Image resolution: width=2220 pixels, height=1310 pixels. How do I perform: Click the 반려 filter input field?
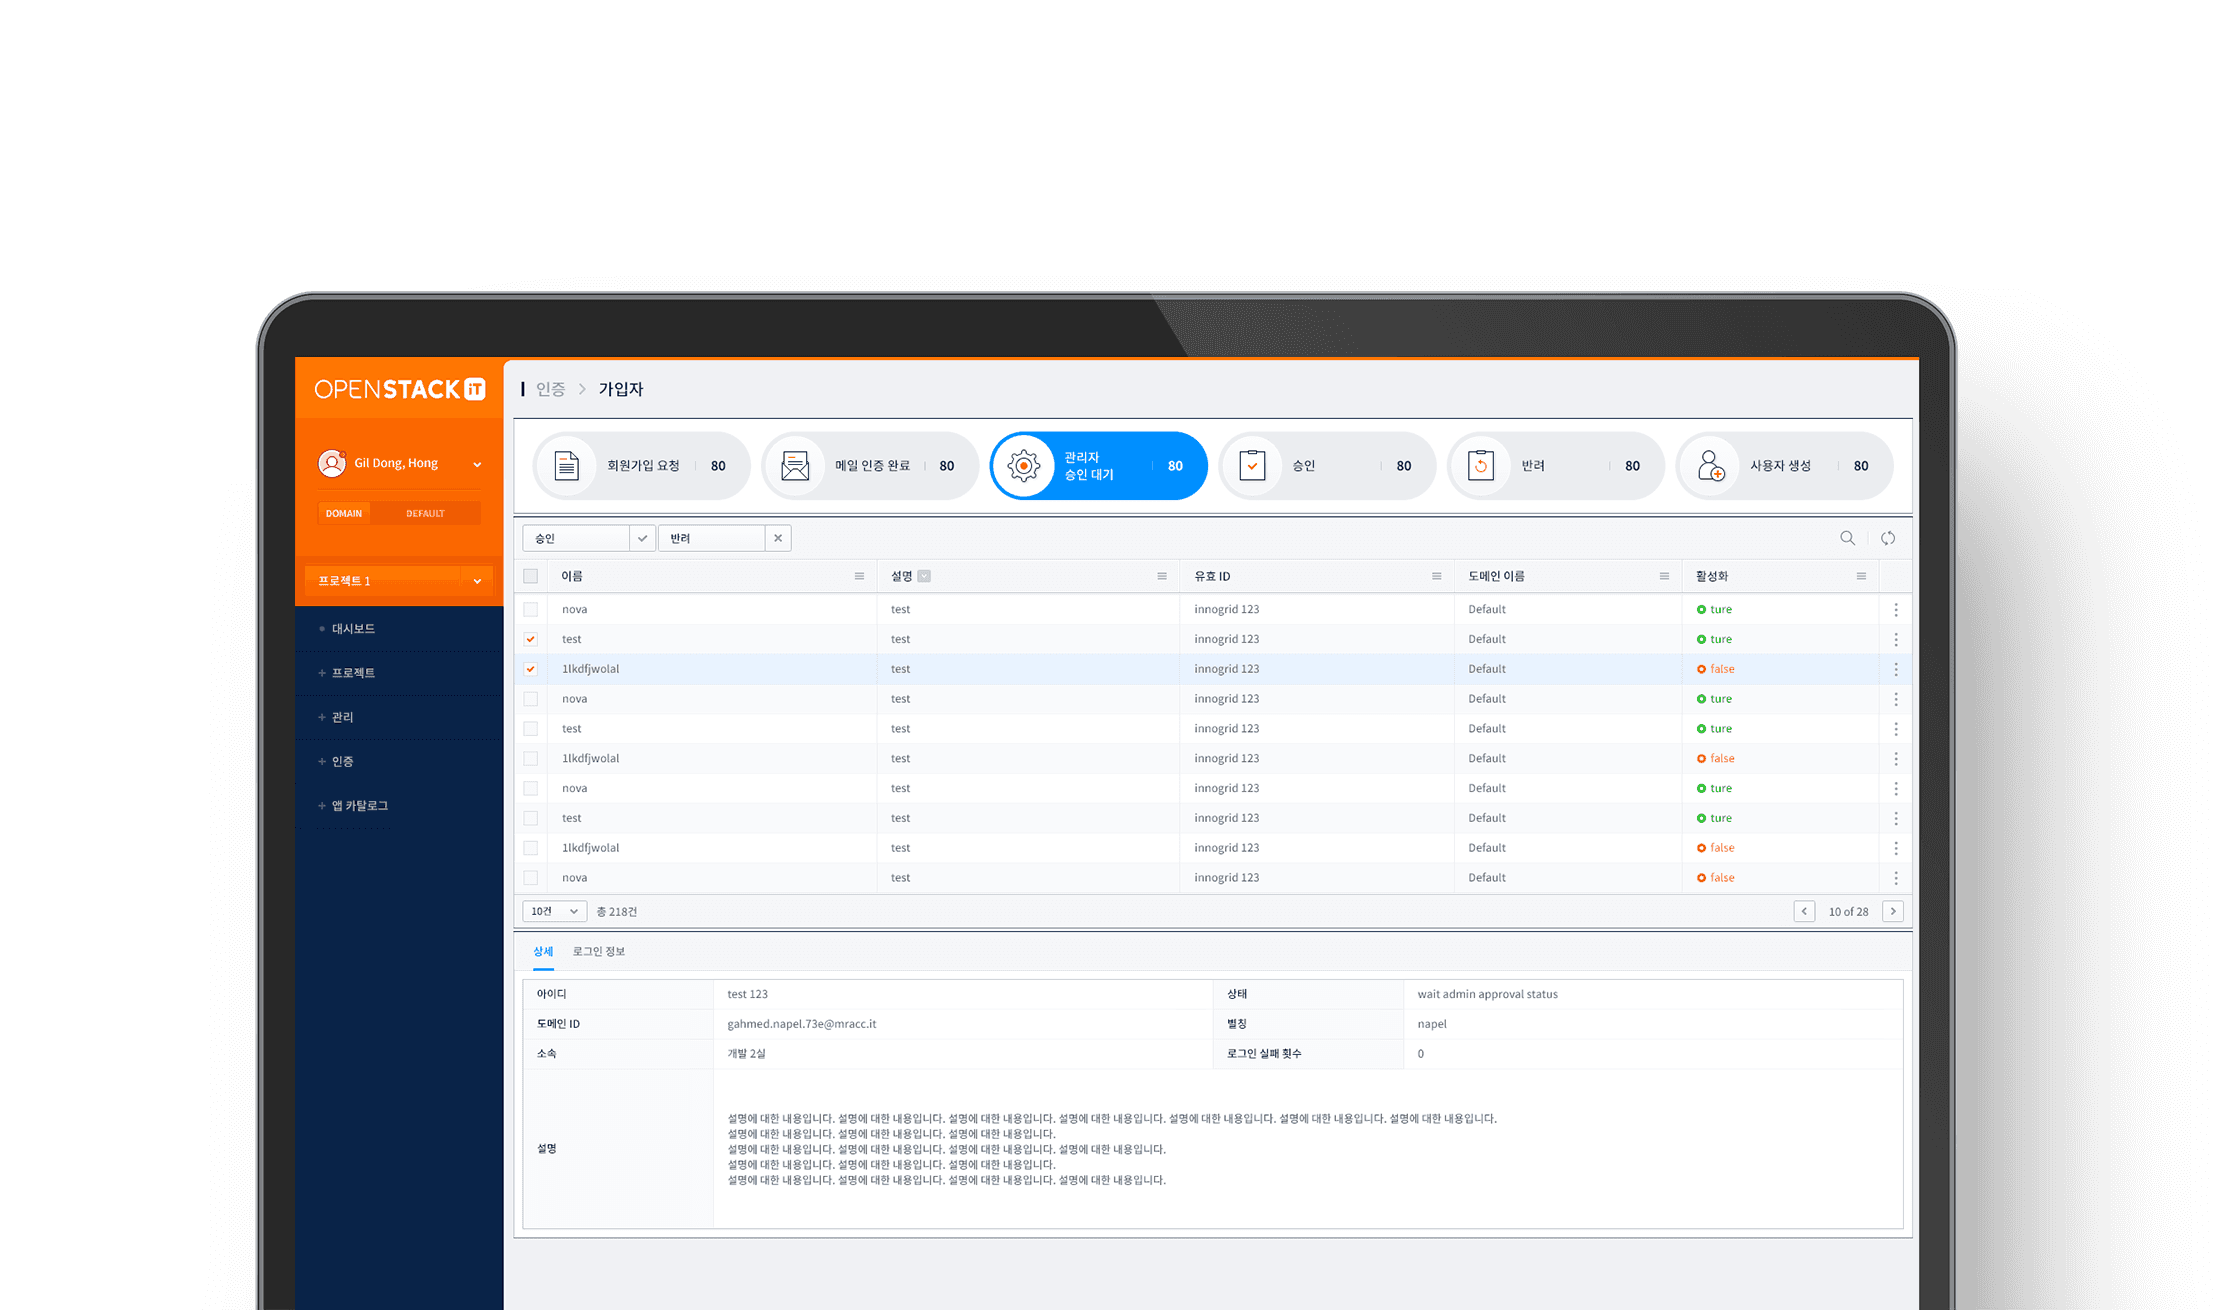pos(712,538)
